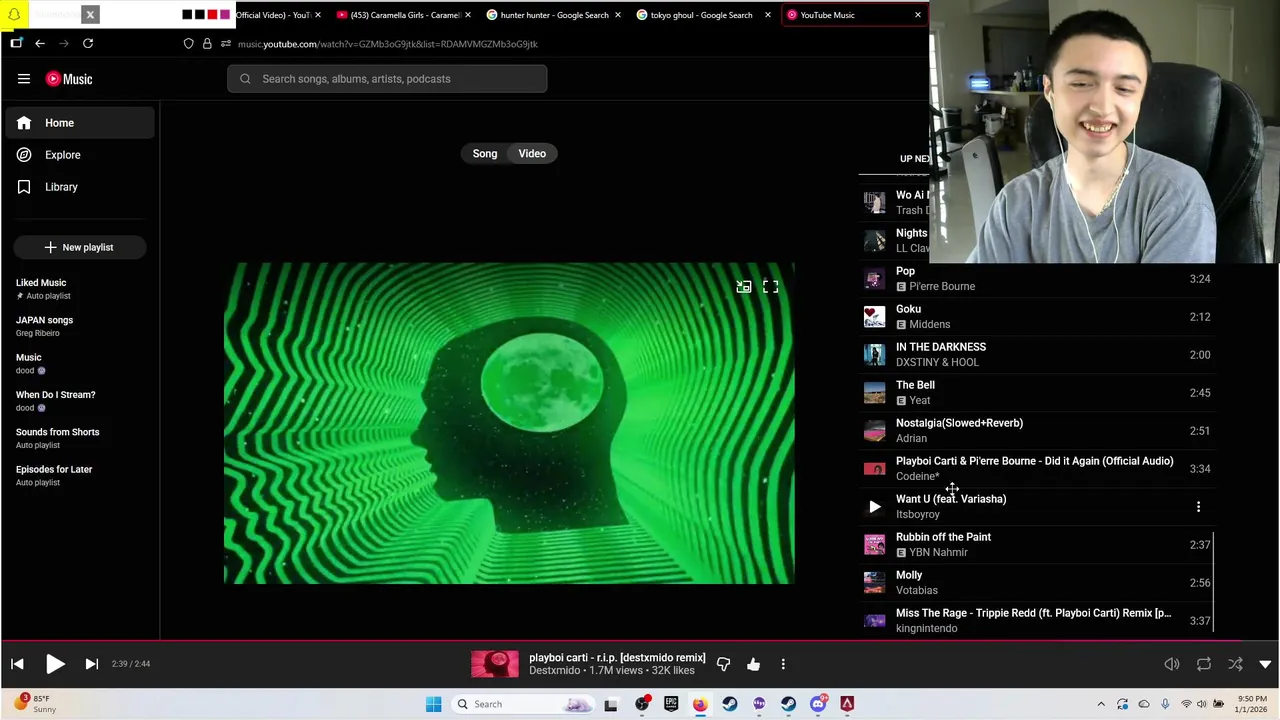The image size is (1280, 720).
Task: Open the Liked Music playlist
Action: click(80, 289)
